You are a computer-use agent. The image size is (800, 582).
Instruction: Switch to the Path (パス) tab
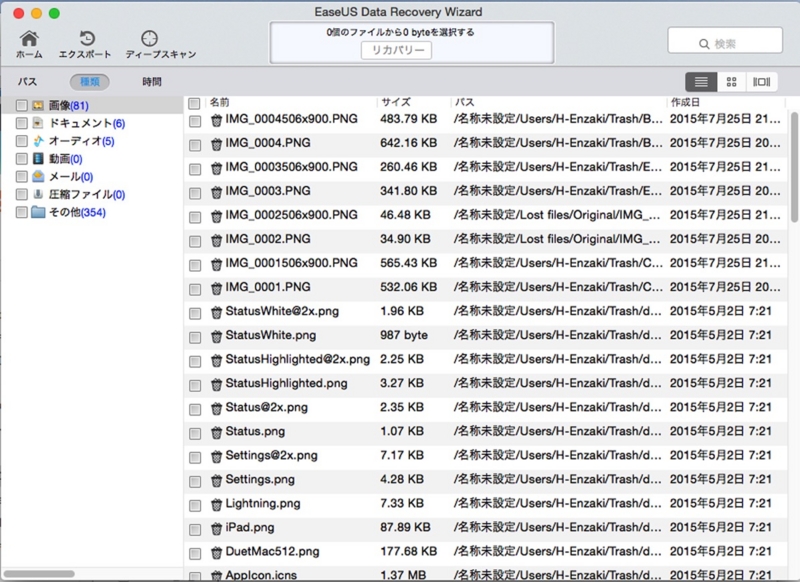click(x=28, y=82)
